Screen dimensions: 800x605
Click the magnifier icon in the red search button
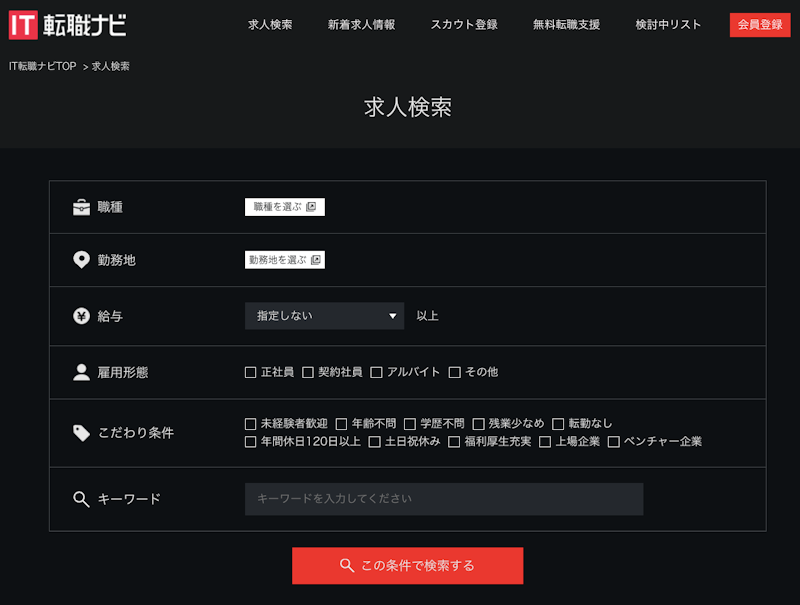(347, 565)
